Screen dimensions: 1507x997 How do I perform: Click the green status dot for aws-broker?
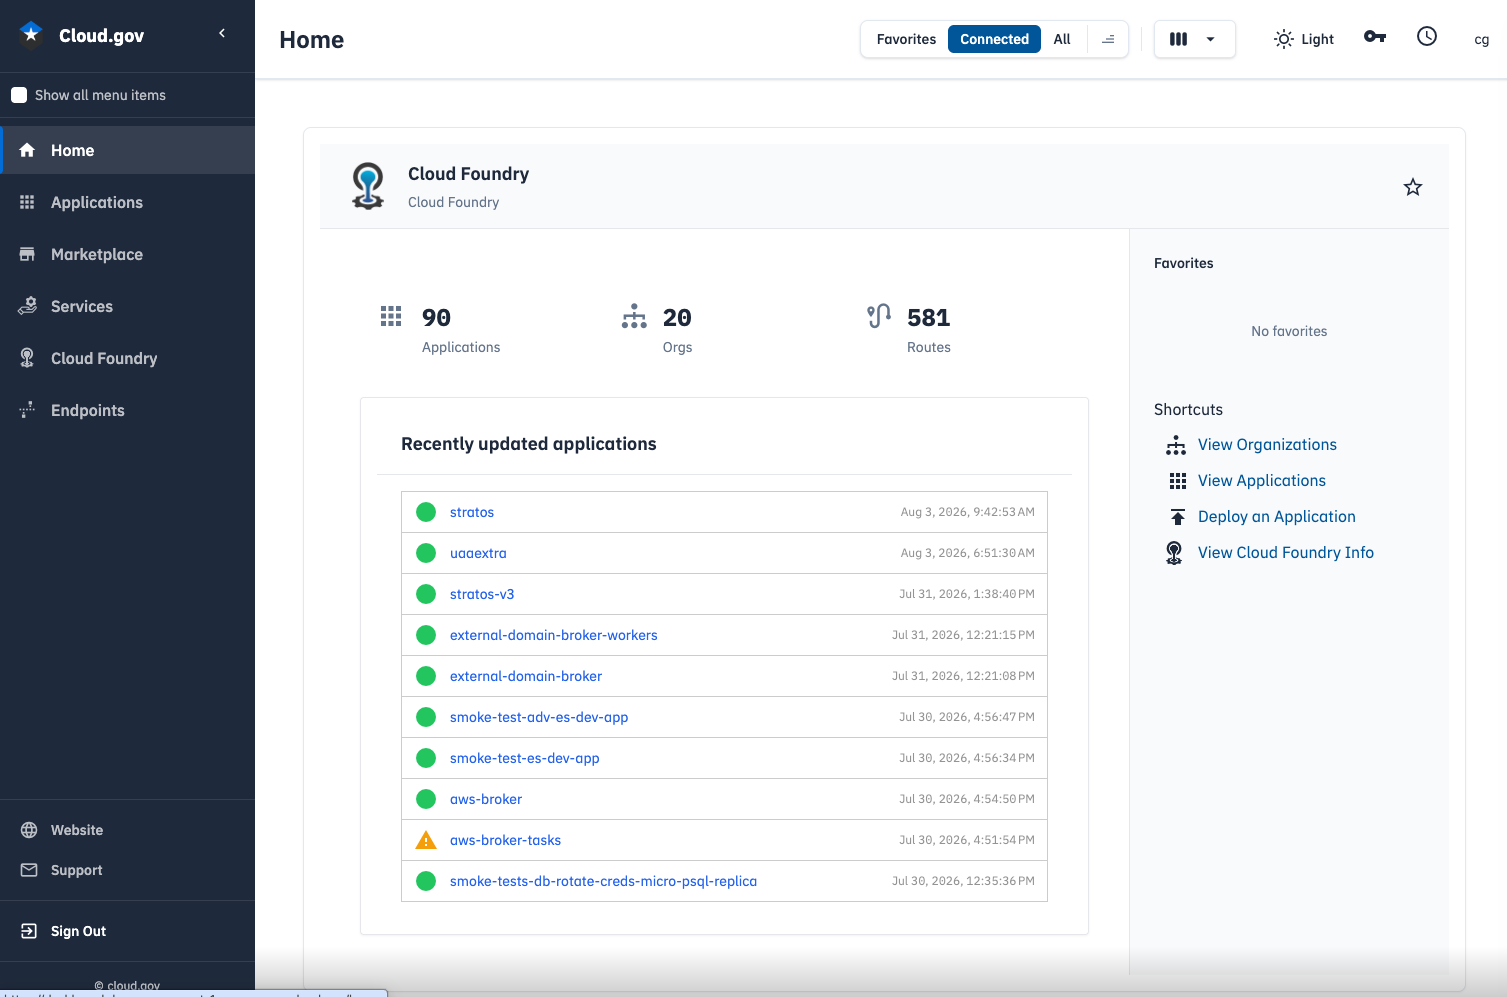[426, 799]
